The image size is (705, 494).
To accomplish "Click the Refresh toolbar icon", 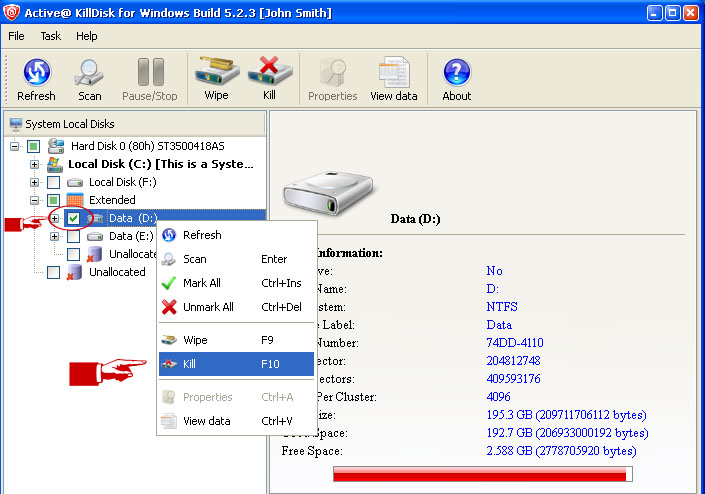I will click(36, 72).
